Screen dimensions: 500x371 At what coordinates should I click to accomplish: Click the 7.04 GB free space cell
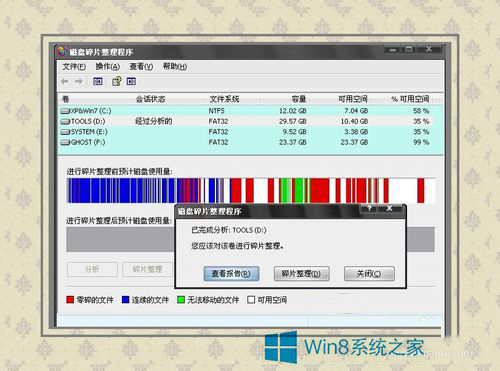point(356,111)
